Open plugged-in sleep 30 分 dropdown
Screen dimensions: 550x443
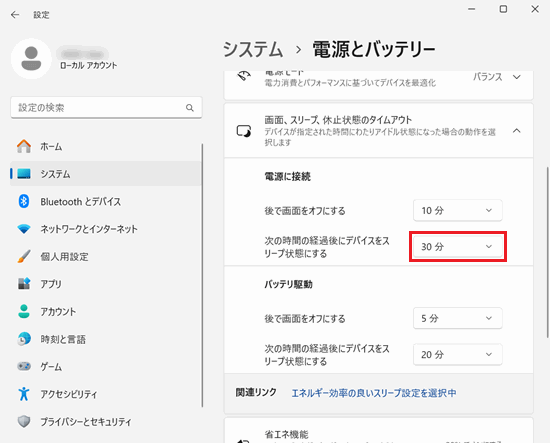457,247
